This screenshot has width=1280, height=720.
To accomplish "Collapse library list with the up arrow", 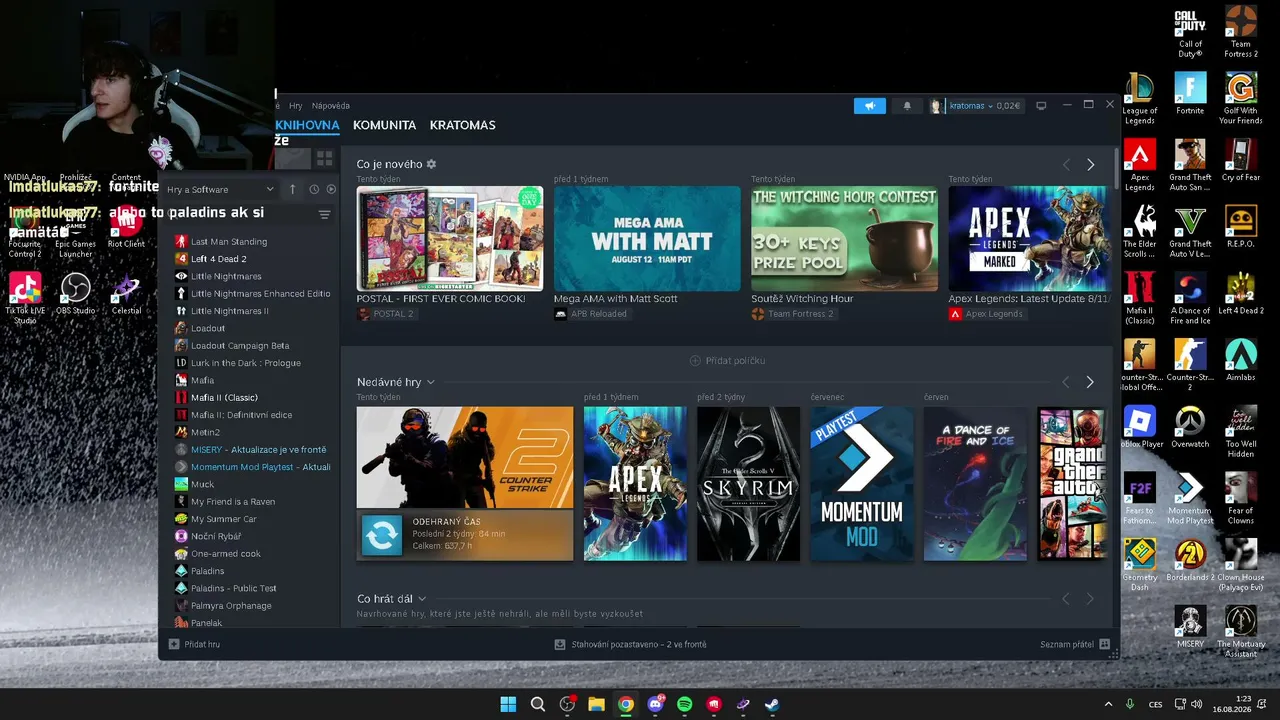I will click(292, 189).
